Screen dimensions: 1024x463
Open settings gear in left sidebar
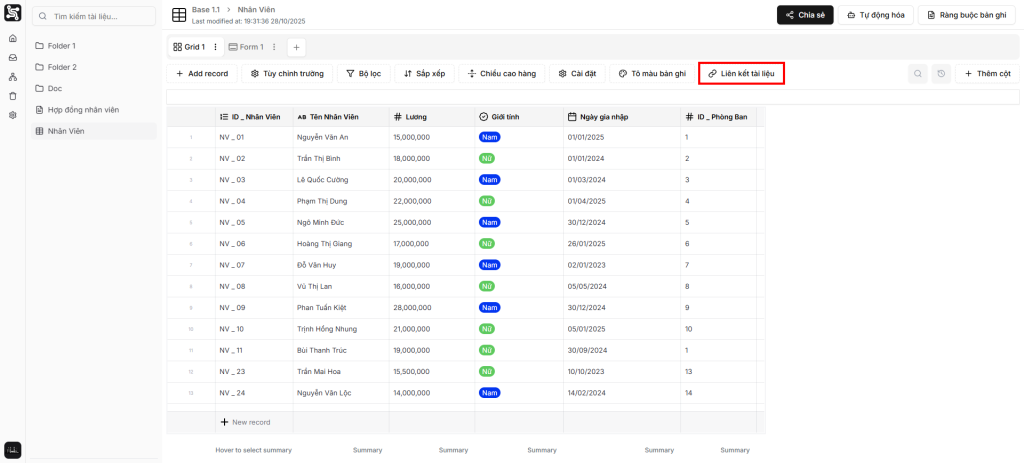pos(13,115)
